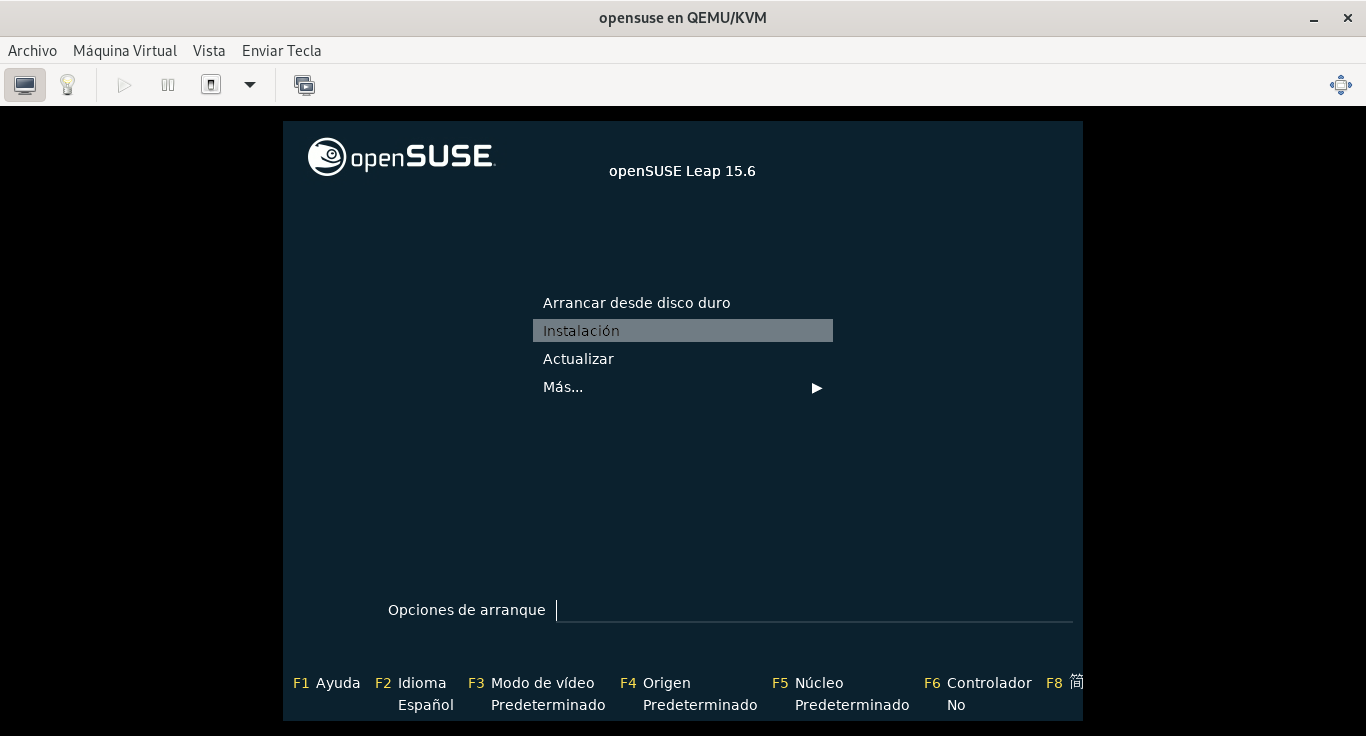
Task: Click F2 Idioma language option
Action: click(x=411, y=683)
